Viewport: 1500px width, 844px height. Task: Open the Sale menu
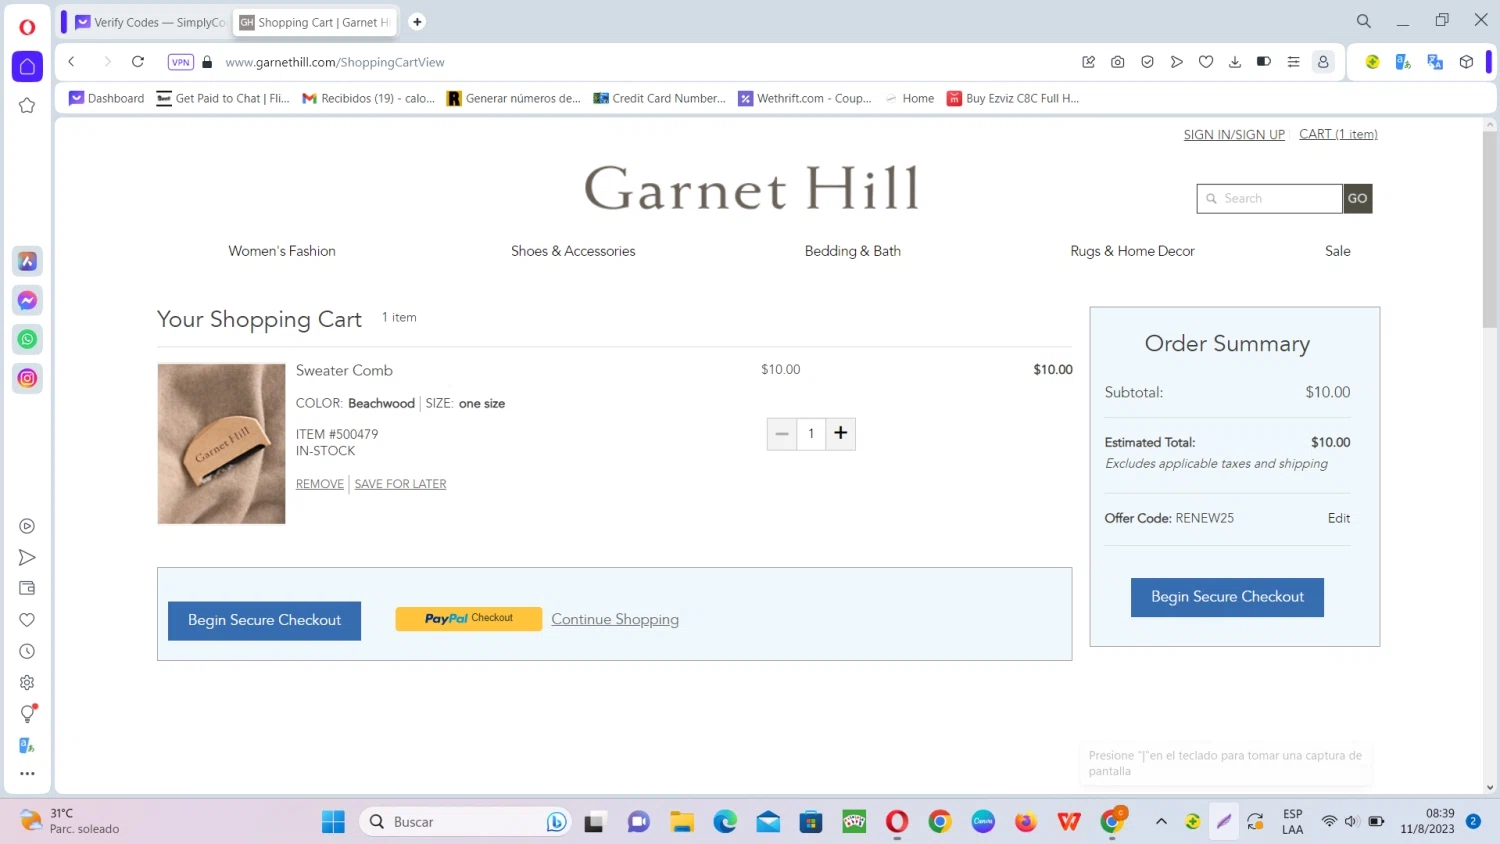[1338, 251]
